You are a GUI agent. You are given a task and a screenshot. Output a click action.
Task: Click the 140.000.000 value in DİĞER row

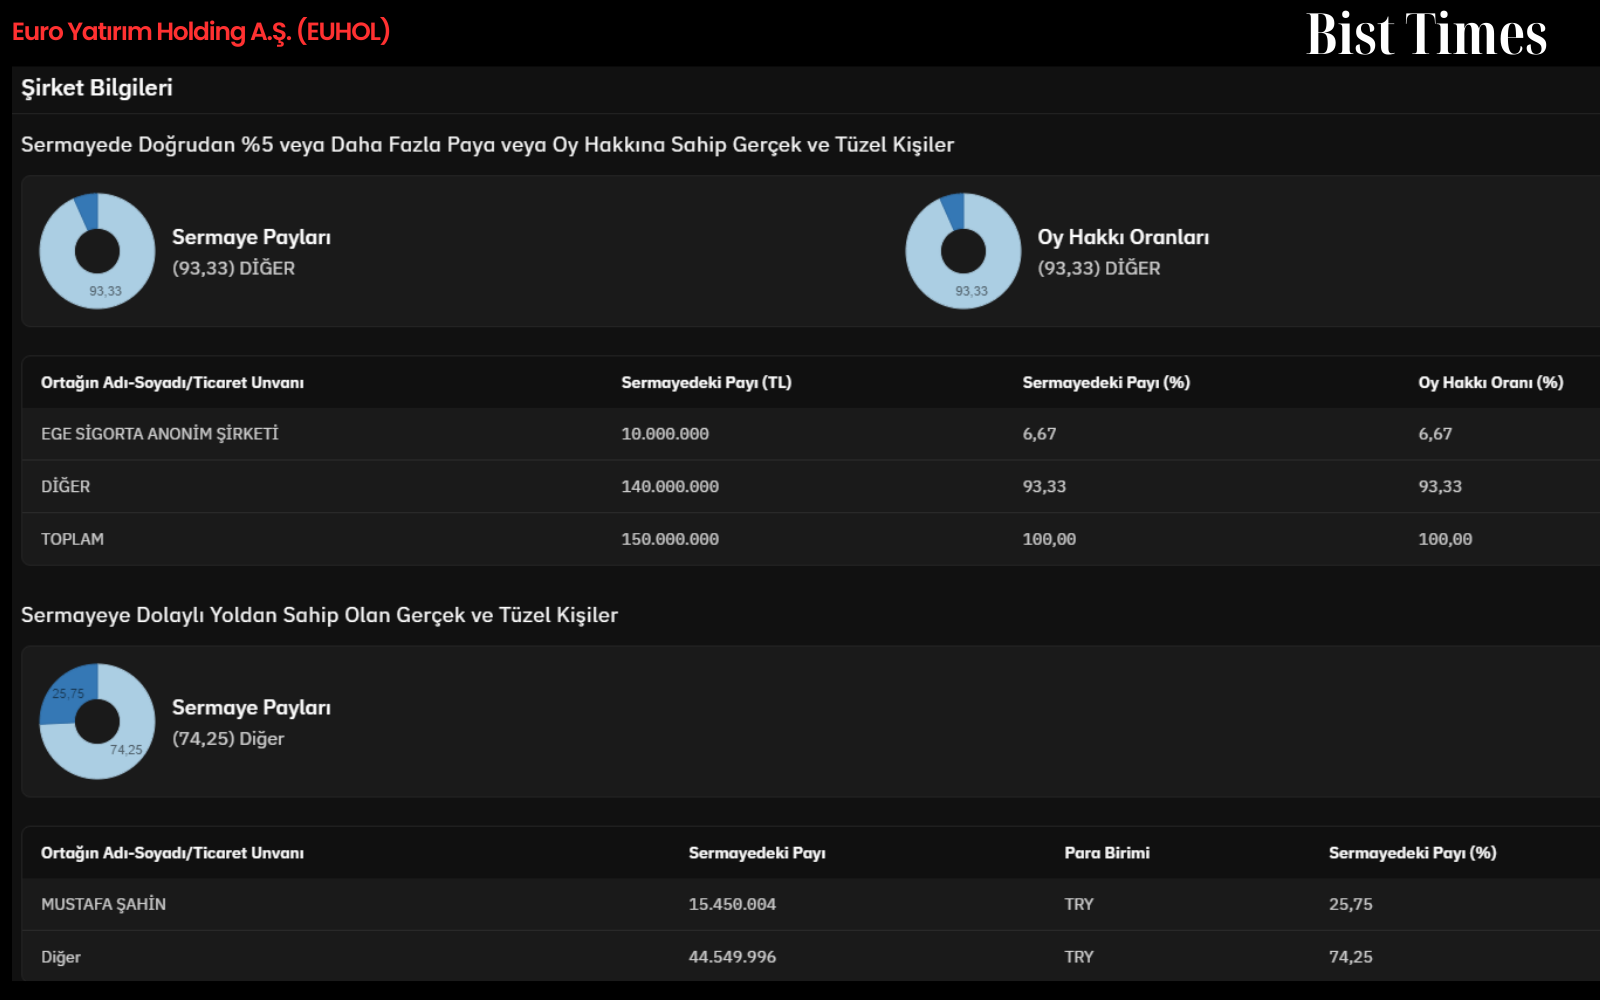click(x=670, y=487)
